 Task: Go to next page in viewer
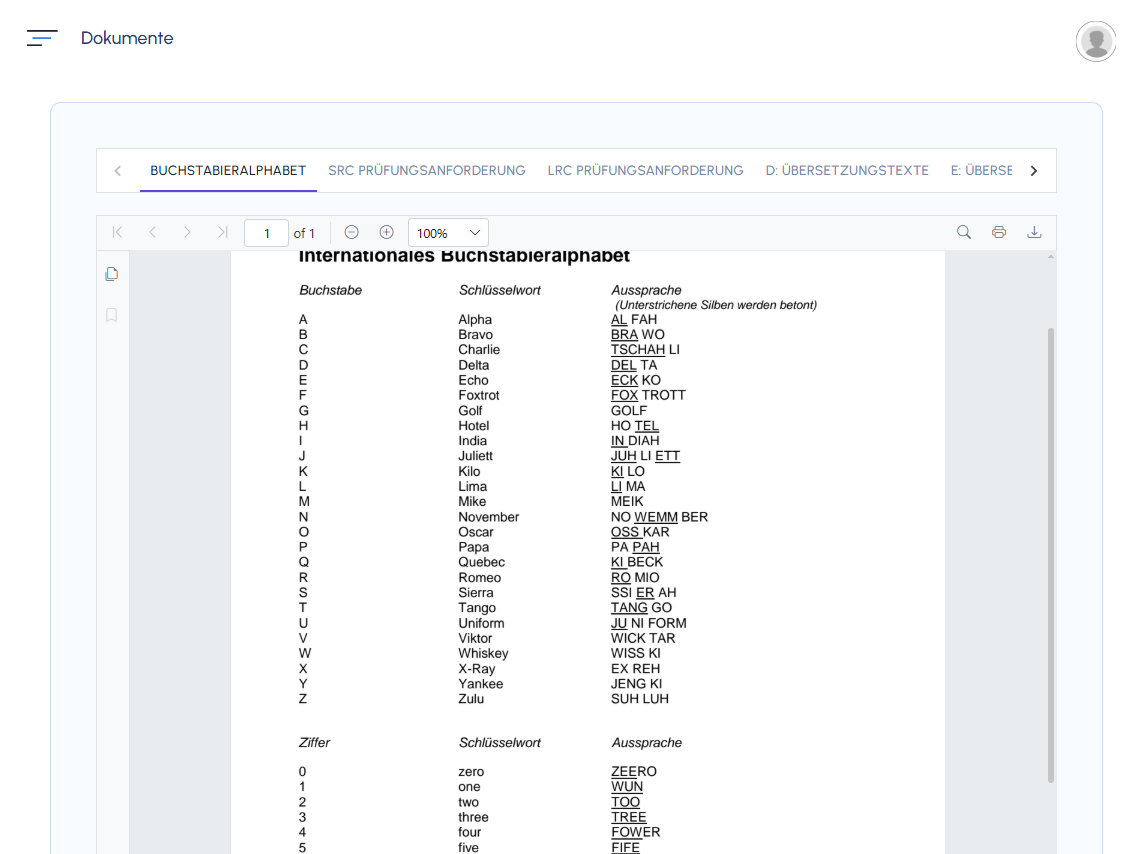coord(188,233)
